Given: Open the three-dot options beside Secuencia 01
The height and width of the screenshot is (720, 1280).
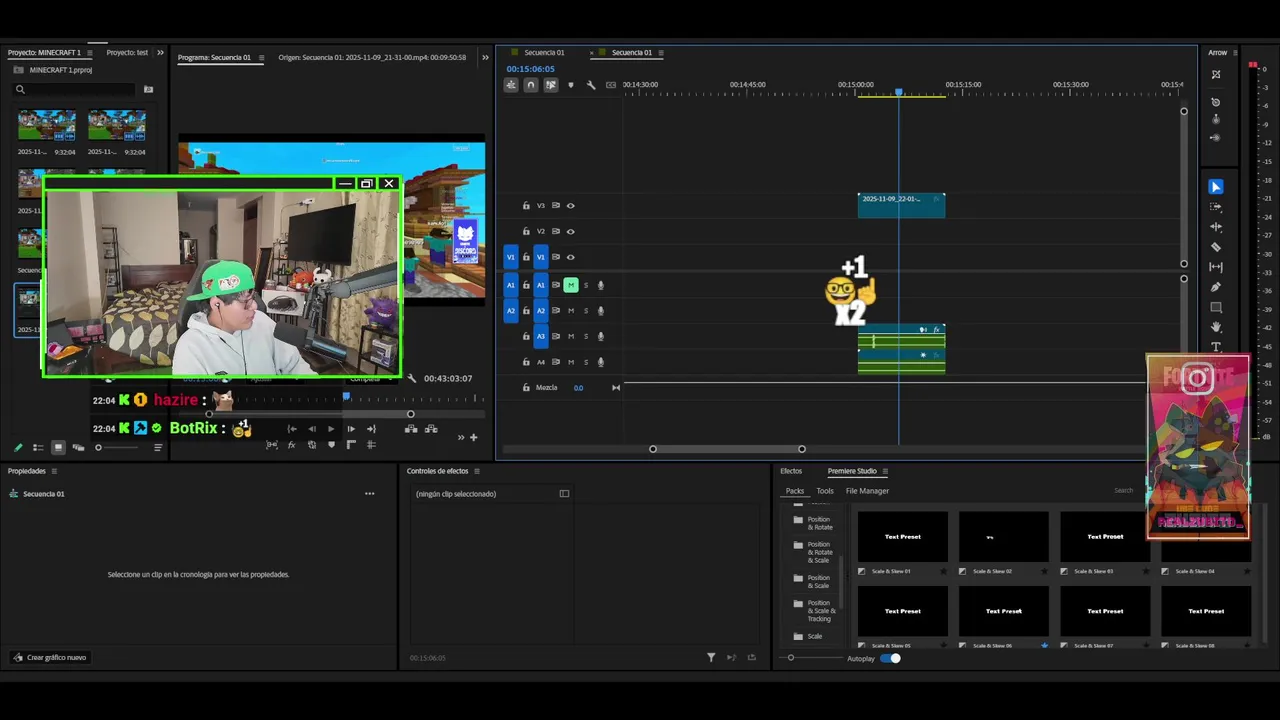Looking at the screenshot, I should pos(369,493).
